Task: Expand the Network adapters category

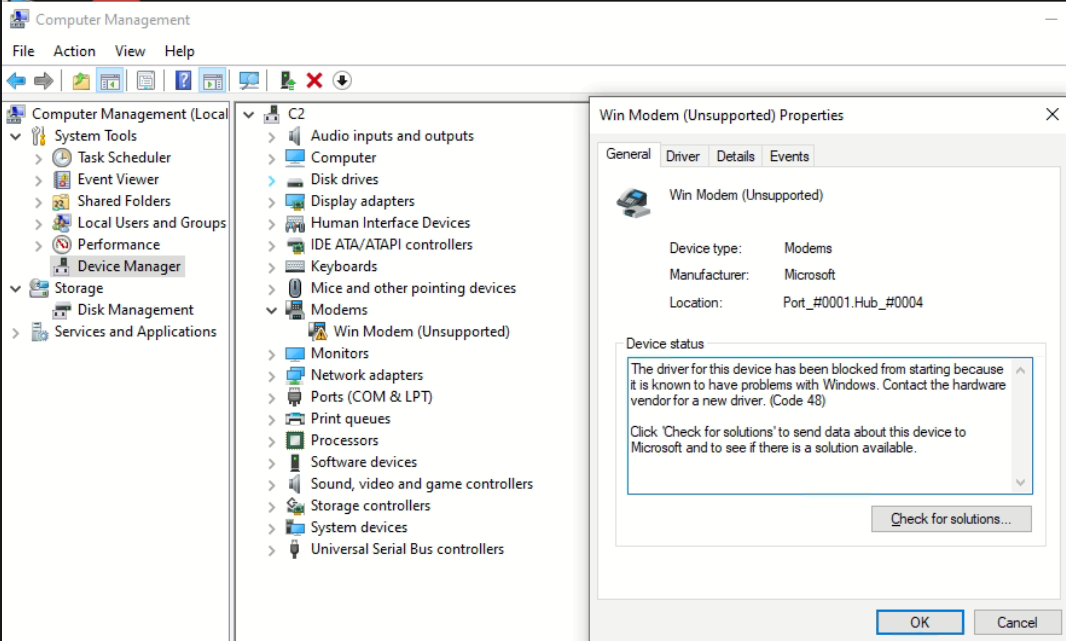Action: pyautogui.click(x=271, y=376)
